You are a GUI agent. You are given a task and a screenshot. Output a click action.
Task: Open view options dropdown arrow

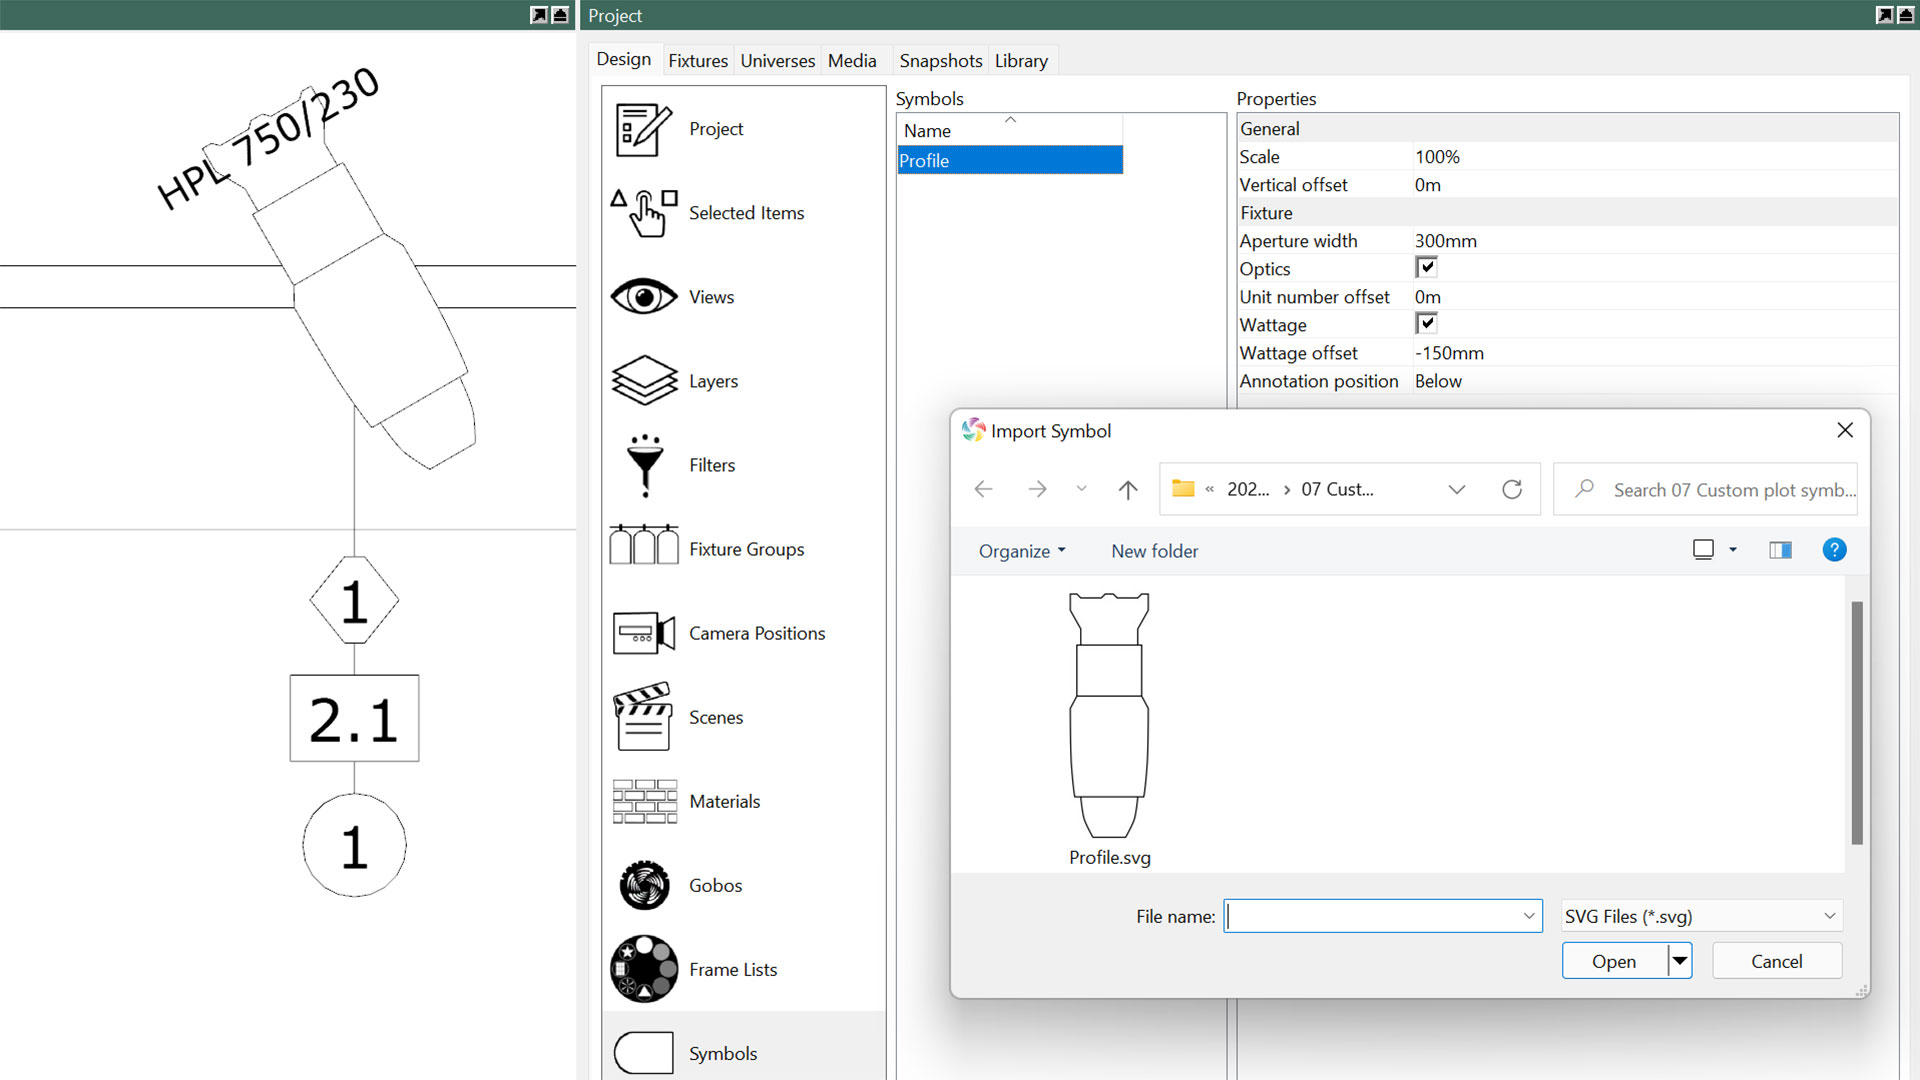(1733, 550)
